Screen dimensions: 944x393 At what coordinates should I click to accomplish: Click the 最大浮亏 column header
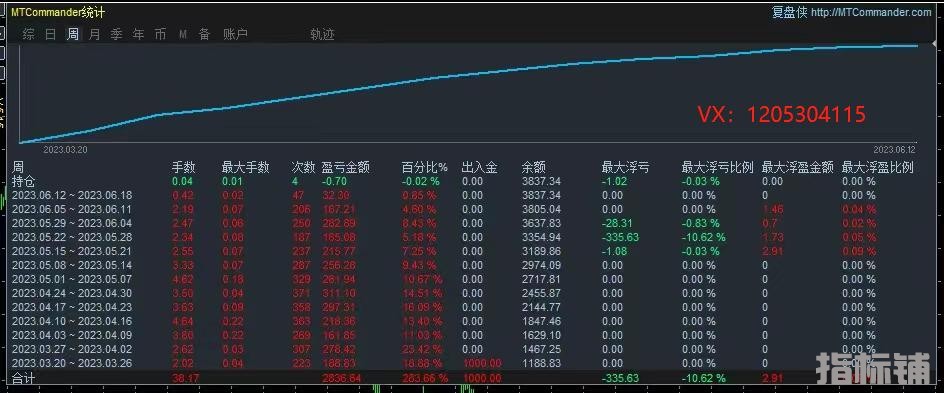point(626,167)
